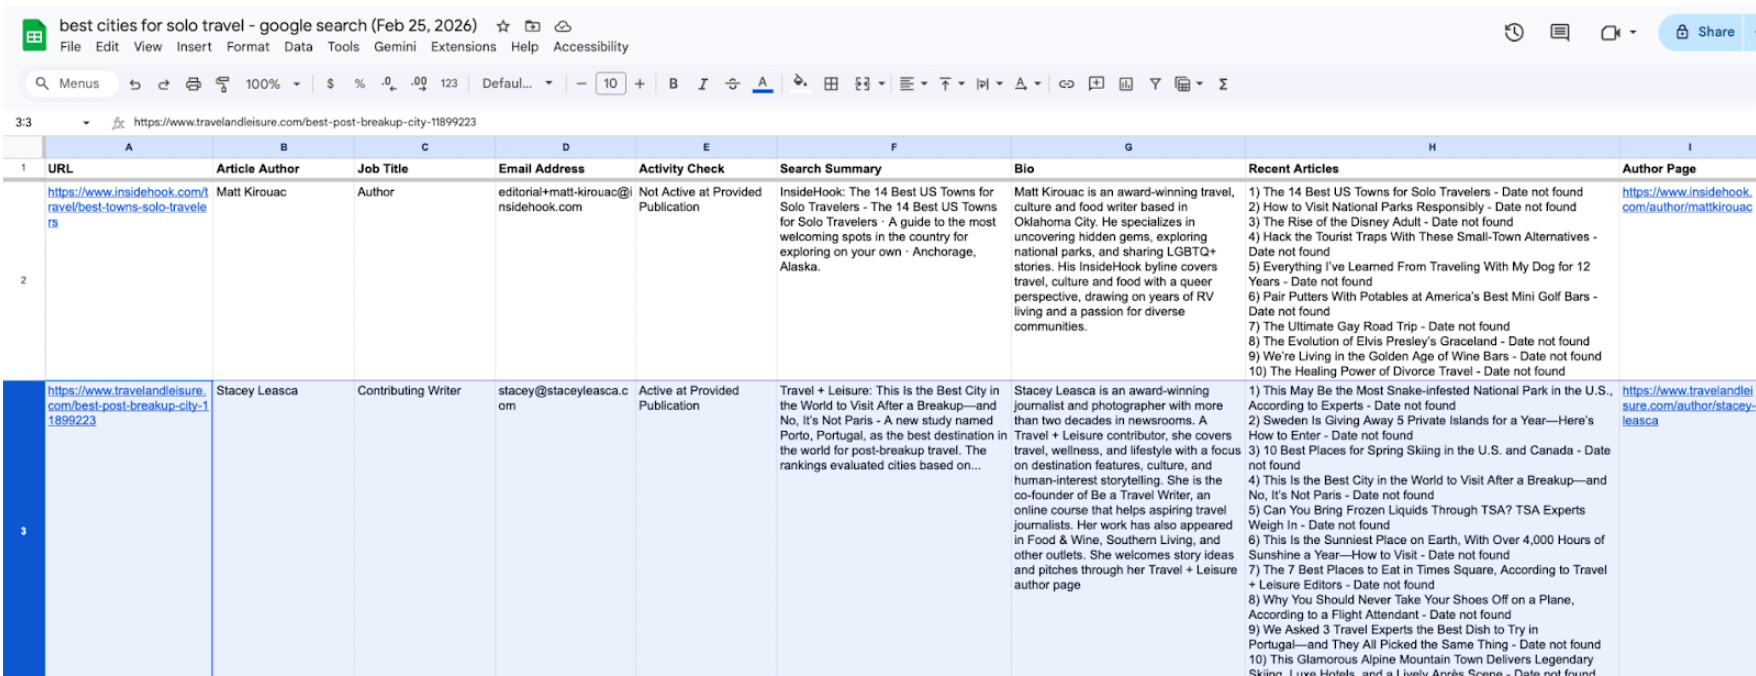Star this spreadsheet
The width and height of the screenshot is (1756, 676).
tap(503, 26)
